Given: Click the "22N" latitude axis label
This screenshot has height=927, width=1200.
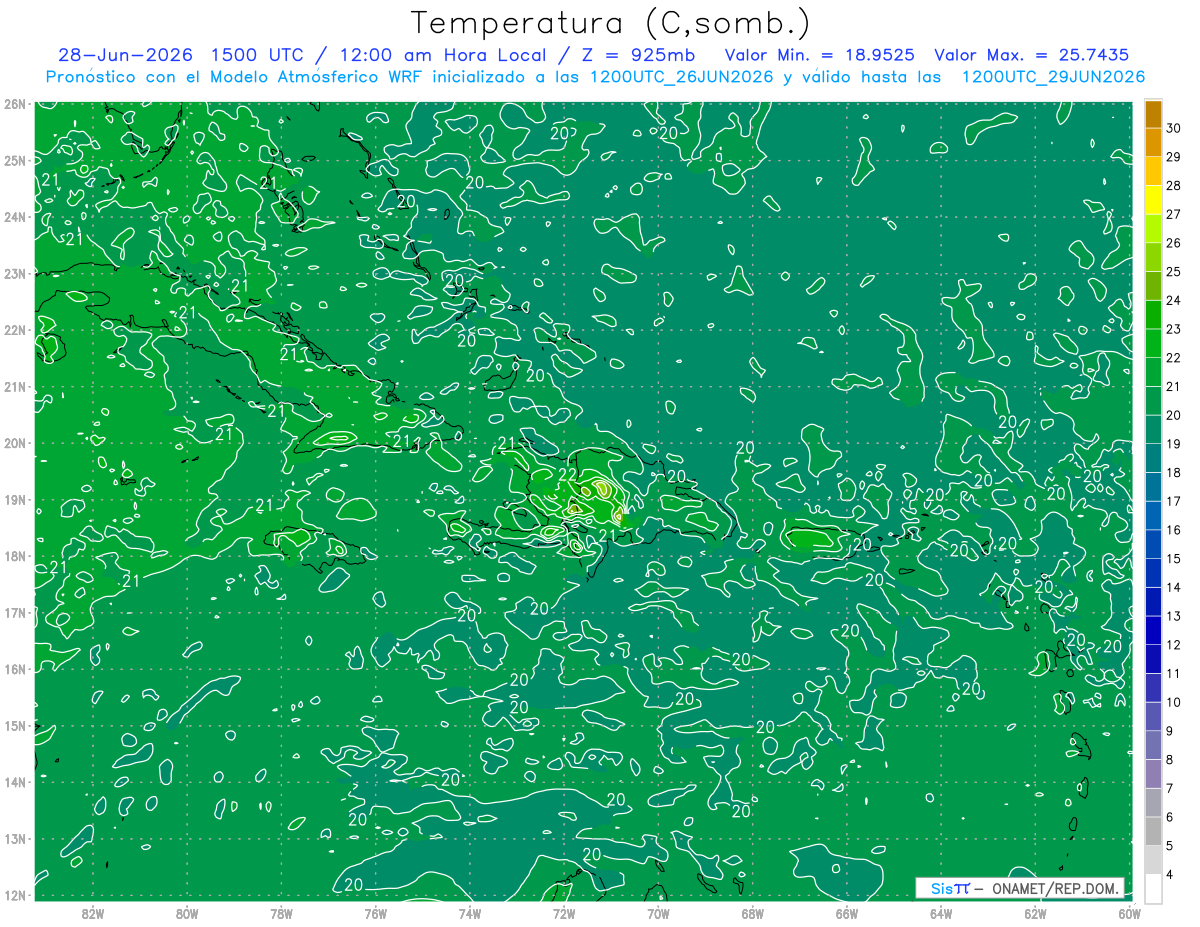Looking at the screenshot, I should coord(15,330).
